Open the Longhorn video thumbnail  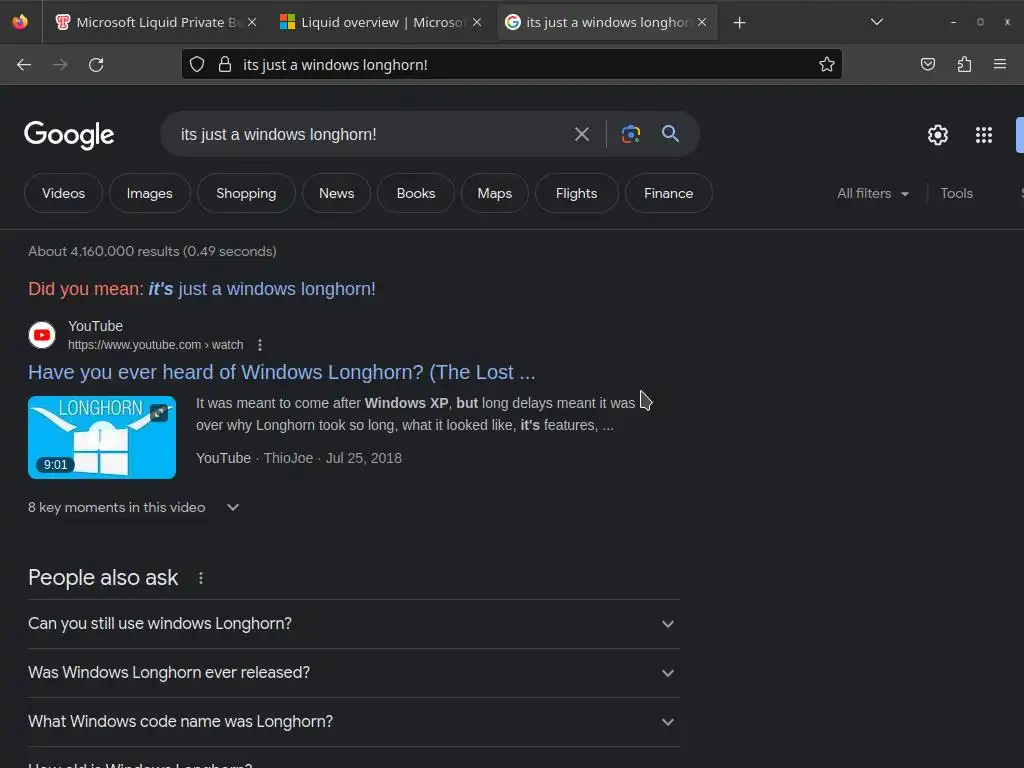click(x=102, y=438)
